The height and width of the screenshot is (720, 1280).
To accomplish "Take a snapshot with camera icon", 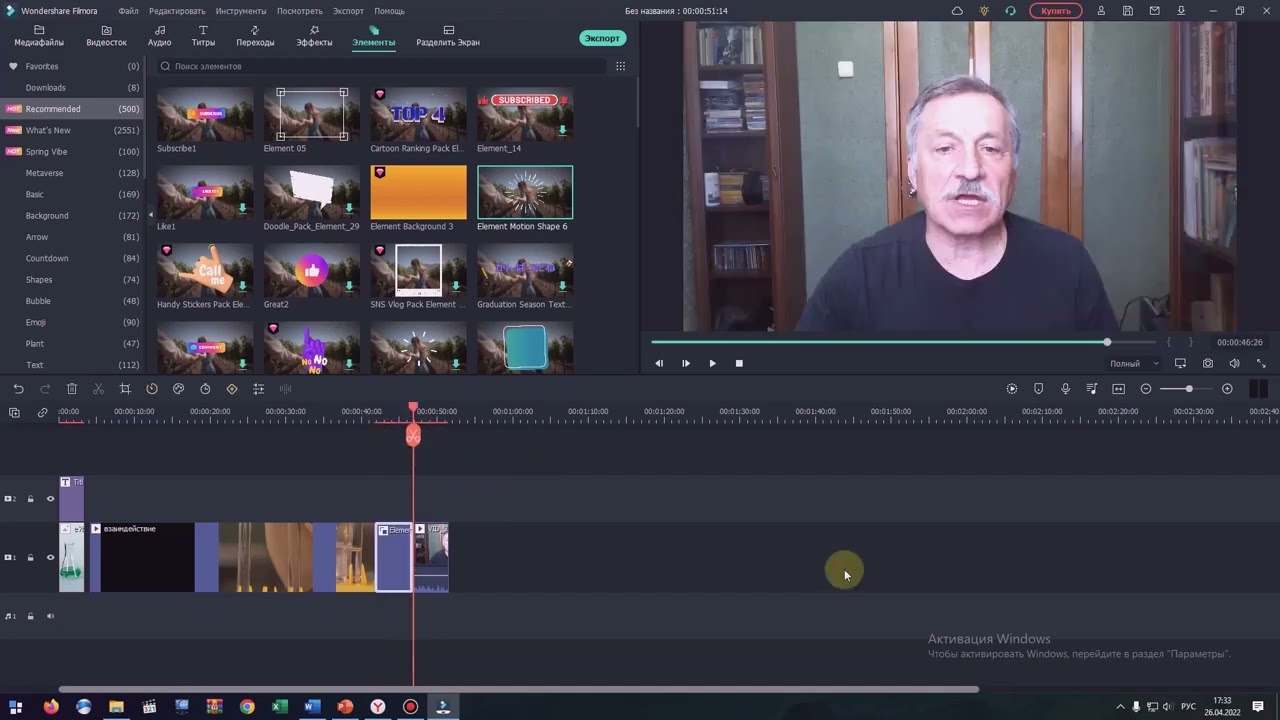I will pyautogui.click(x=1208, y=364).
